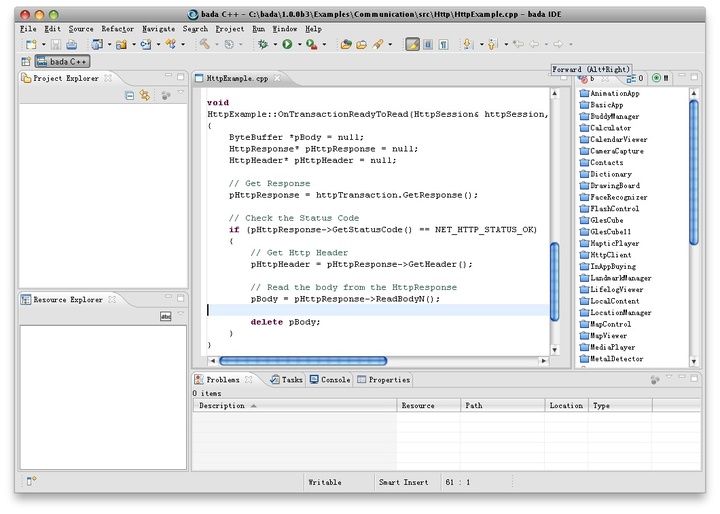Select the FaceRecognizer sample folder
Viewport: 720px width, 514px height.
click(613, 197)
